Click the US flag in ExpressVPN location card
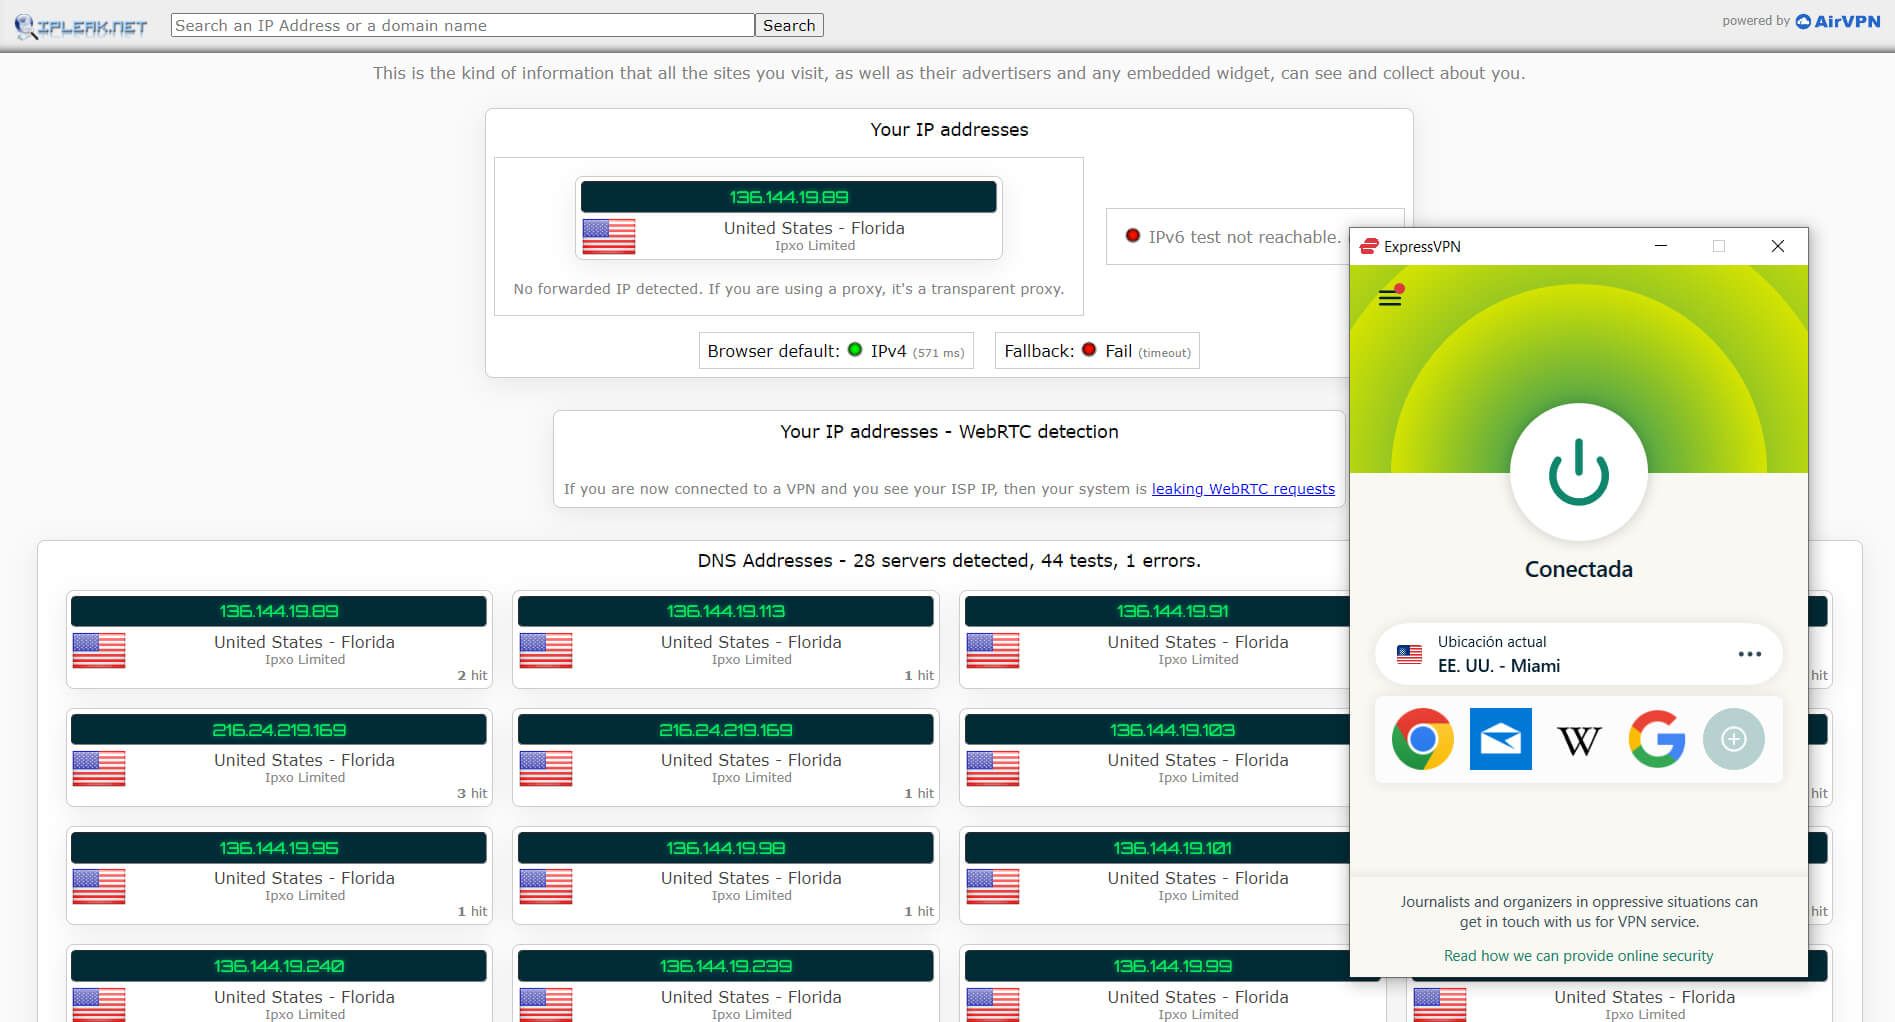The width and height of the screenshot is (1895, 1022). tap(1409, 654)
